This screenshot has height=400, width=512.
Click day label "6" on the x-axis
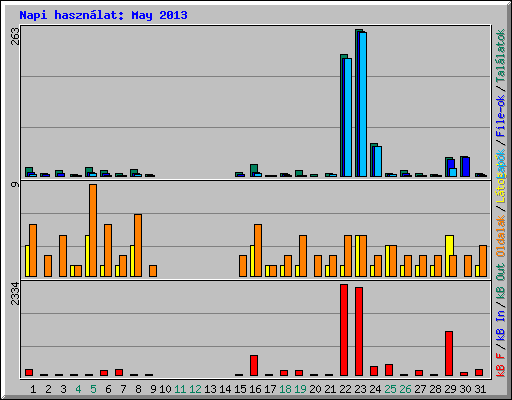108,389
